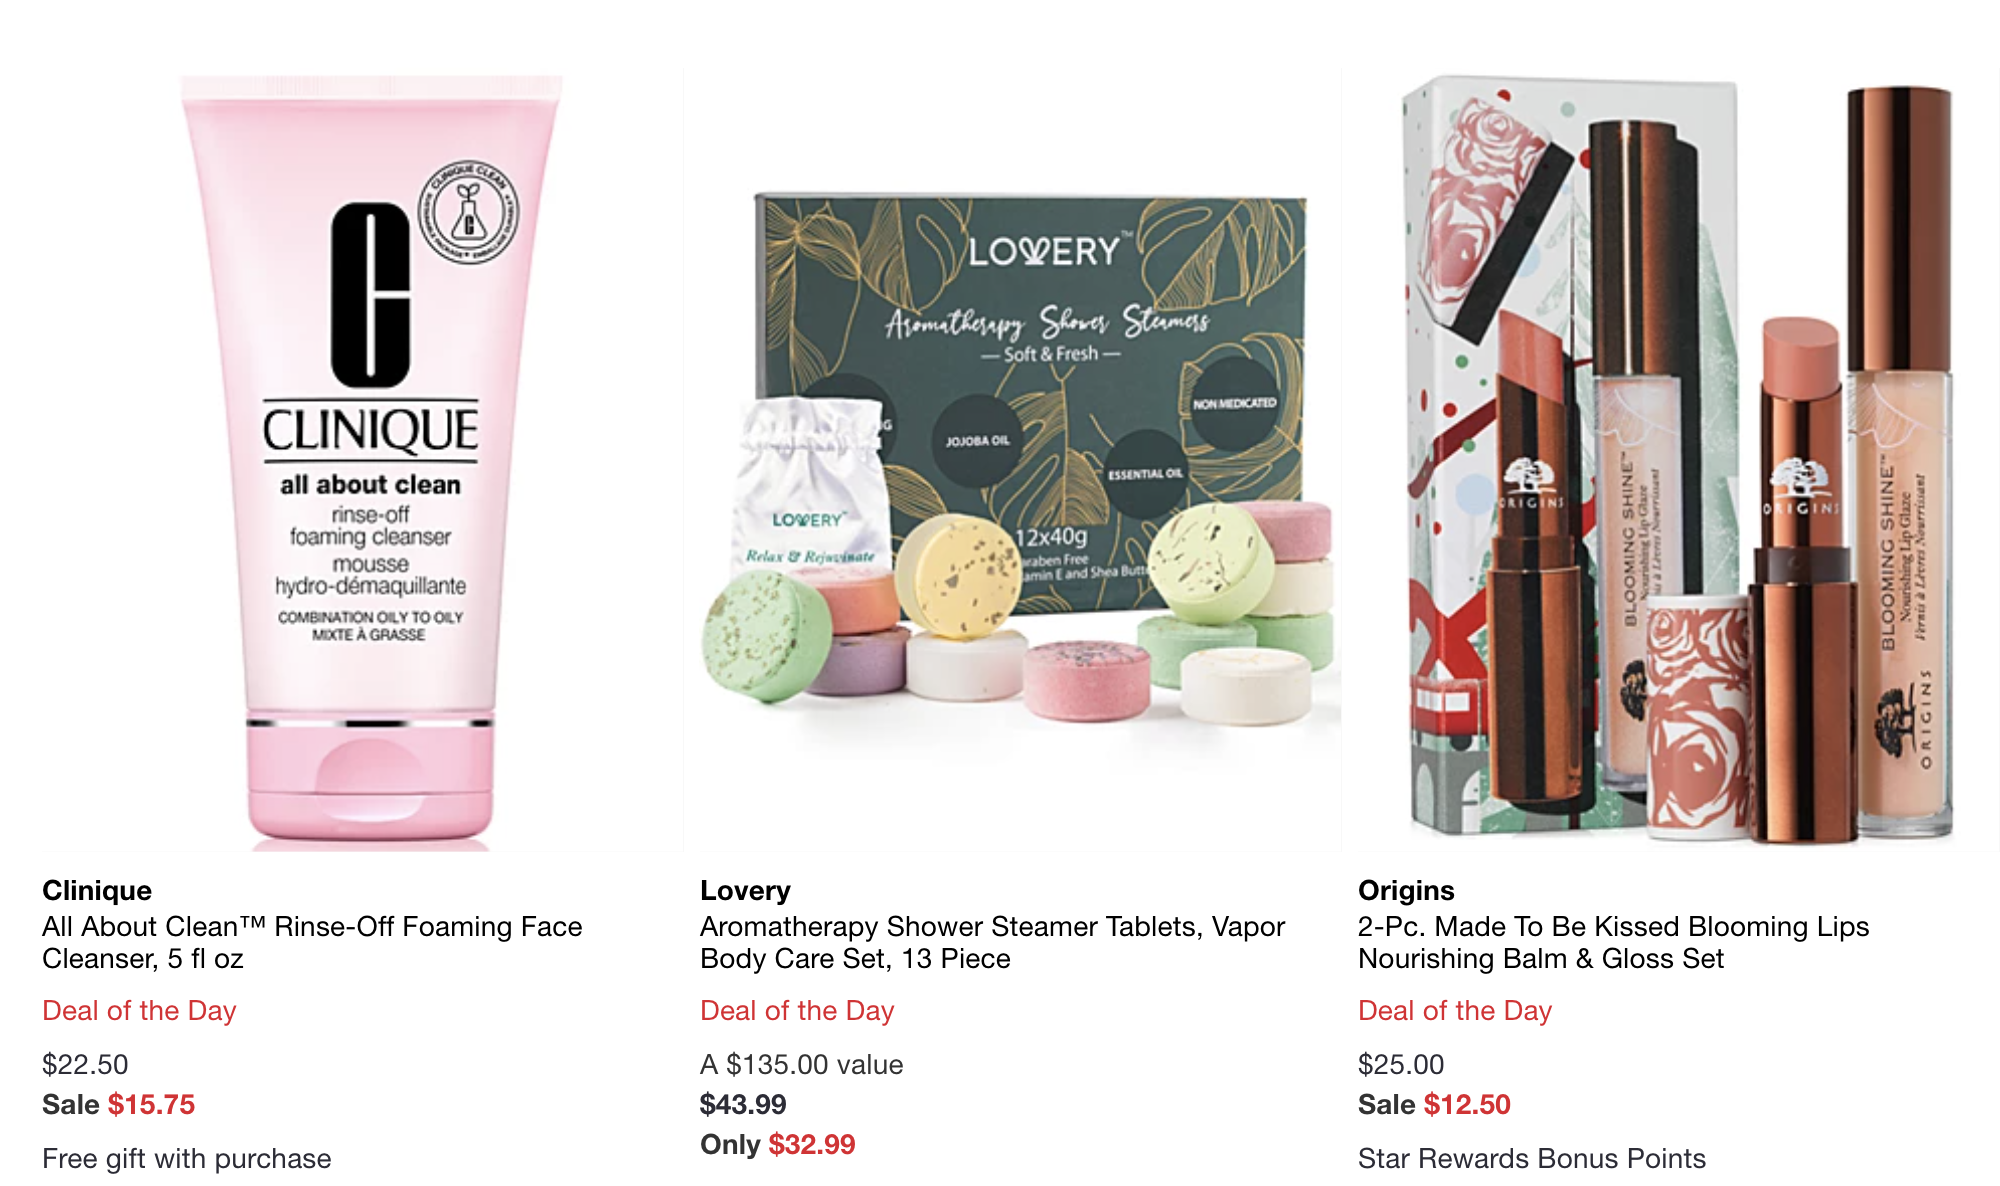
Task: Click the $22.50 original Clinique price
Action: 85,1064
